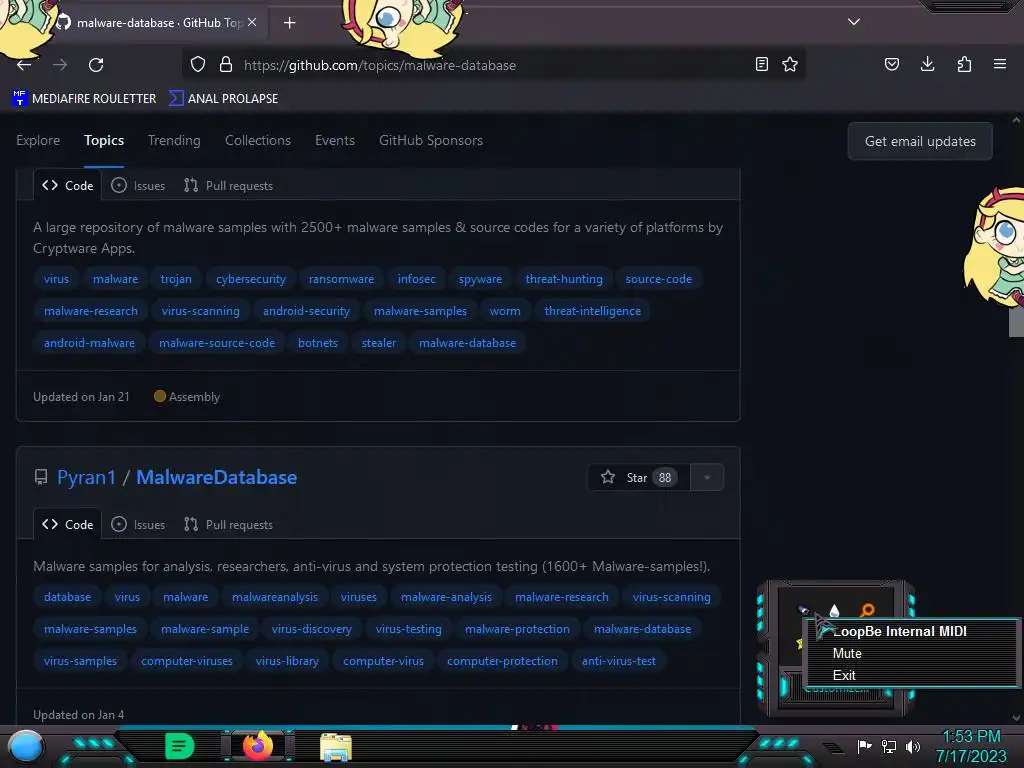Open the threat-hunting topic tag

[564, 279]
